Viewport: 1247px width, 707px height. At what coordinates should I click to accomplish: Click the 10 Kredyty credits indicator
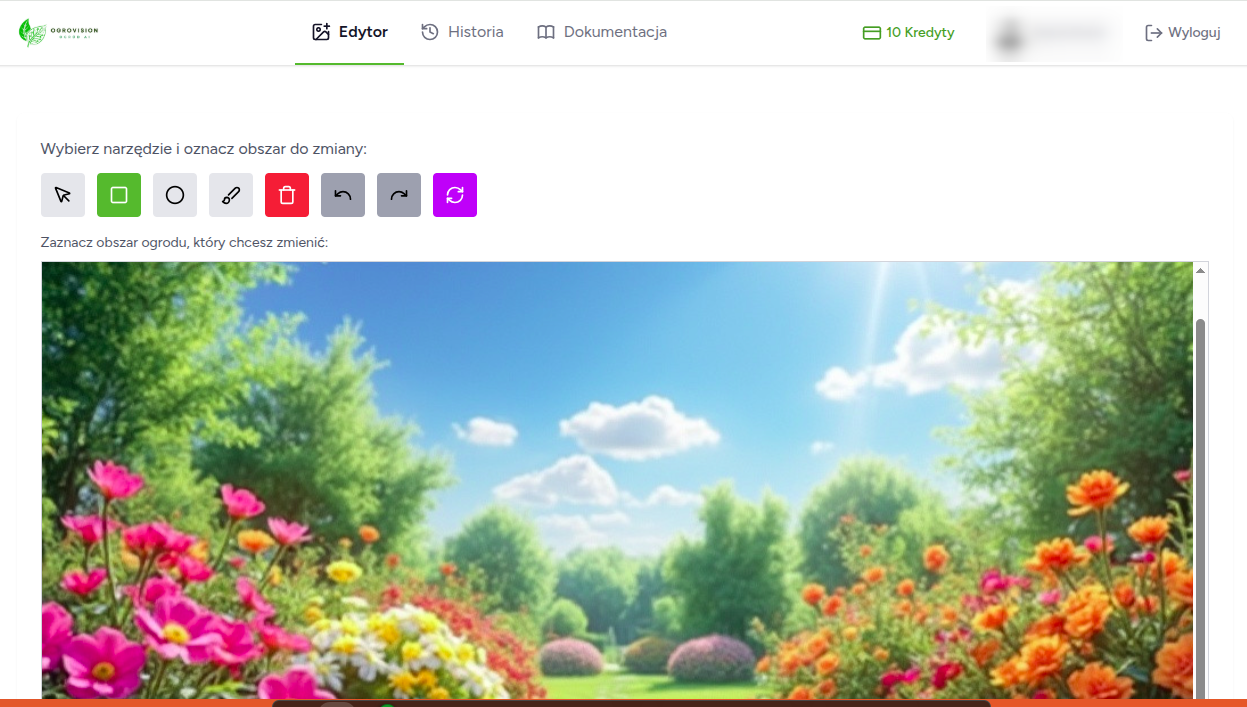click(908, 32)
